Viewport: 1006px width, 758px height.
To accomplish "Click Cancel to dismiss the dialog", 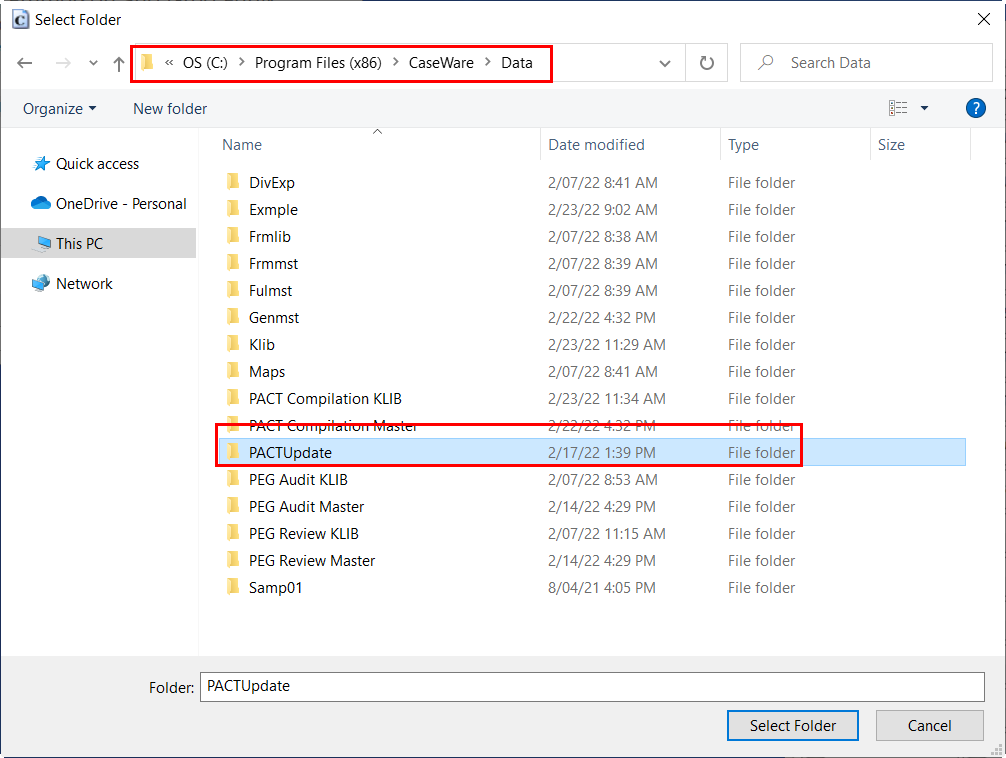I will (929, 725).
